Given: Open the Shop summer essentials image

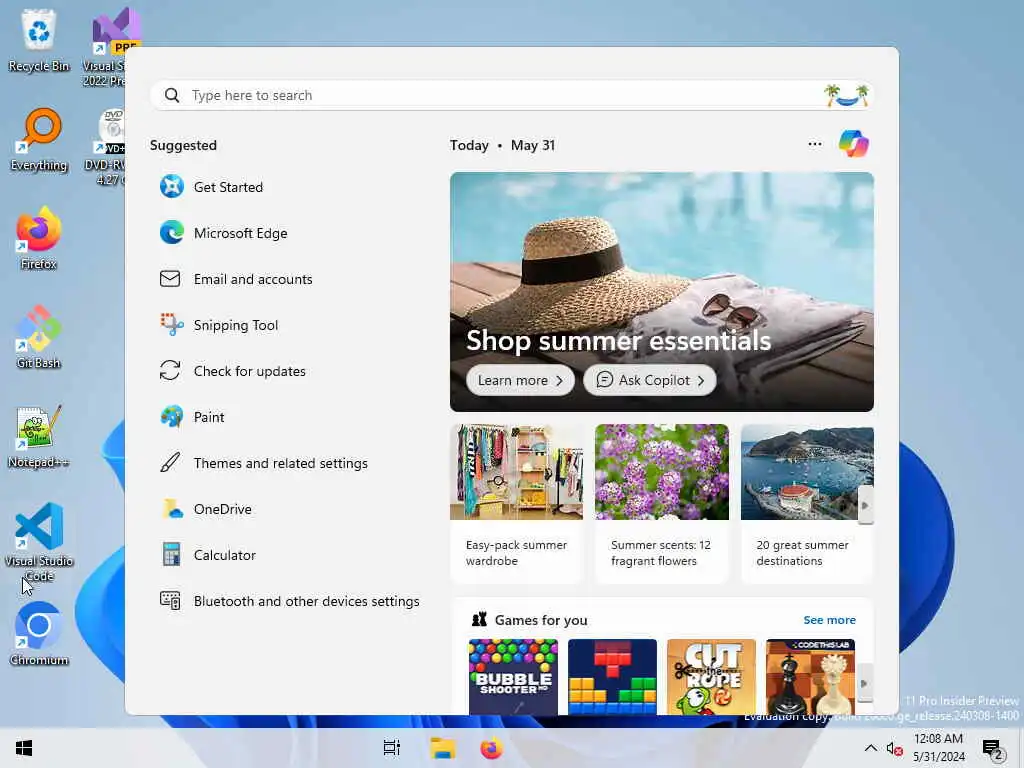Looking at the screenshot, I should tap(662, 291).
